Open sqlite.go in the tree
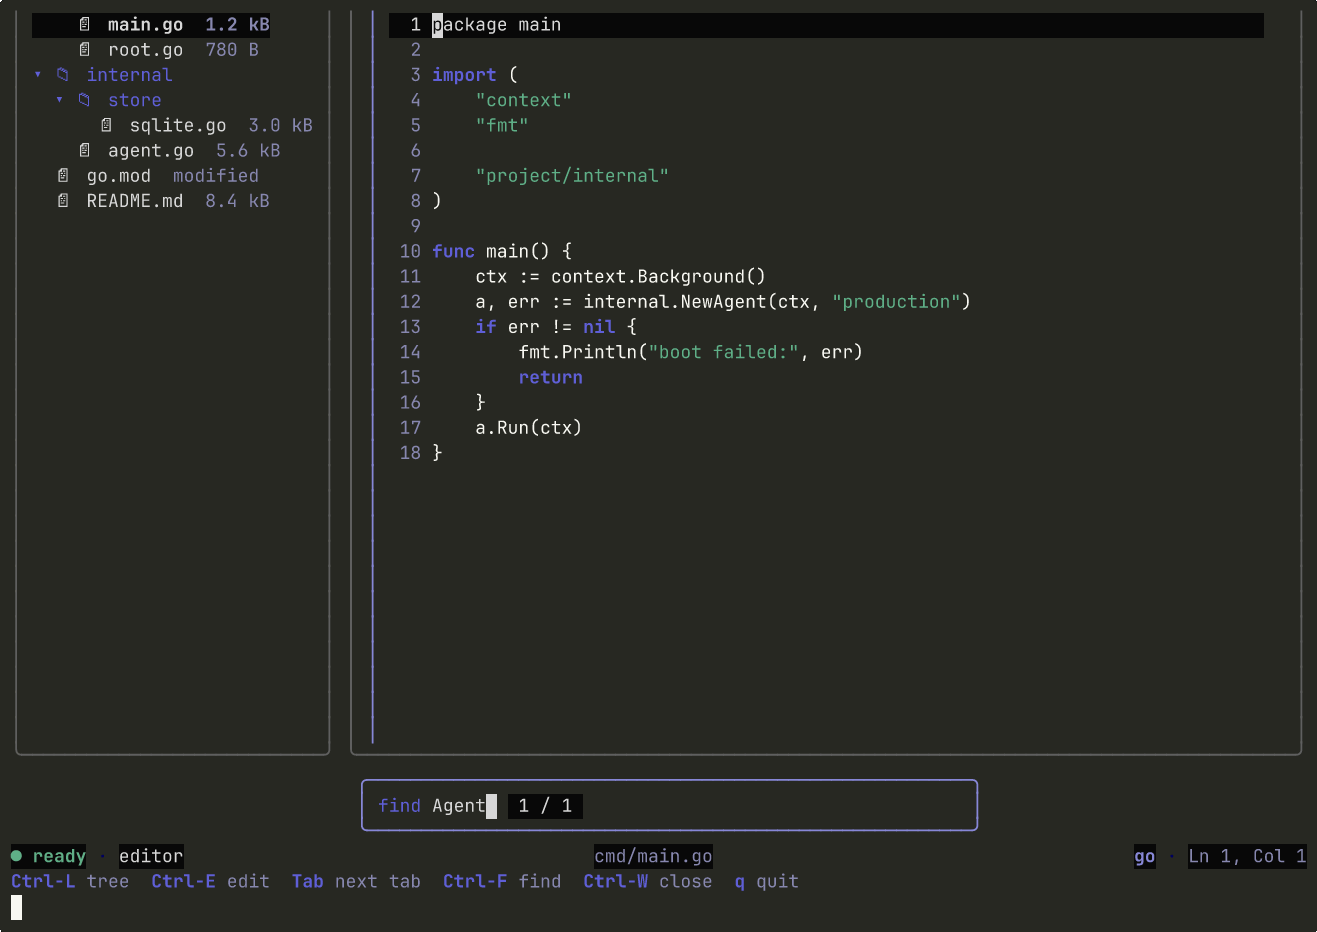The width and height of the screenshot is (1317, 932). point(178,125)
